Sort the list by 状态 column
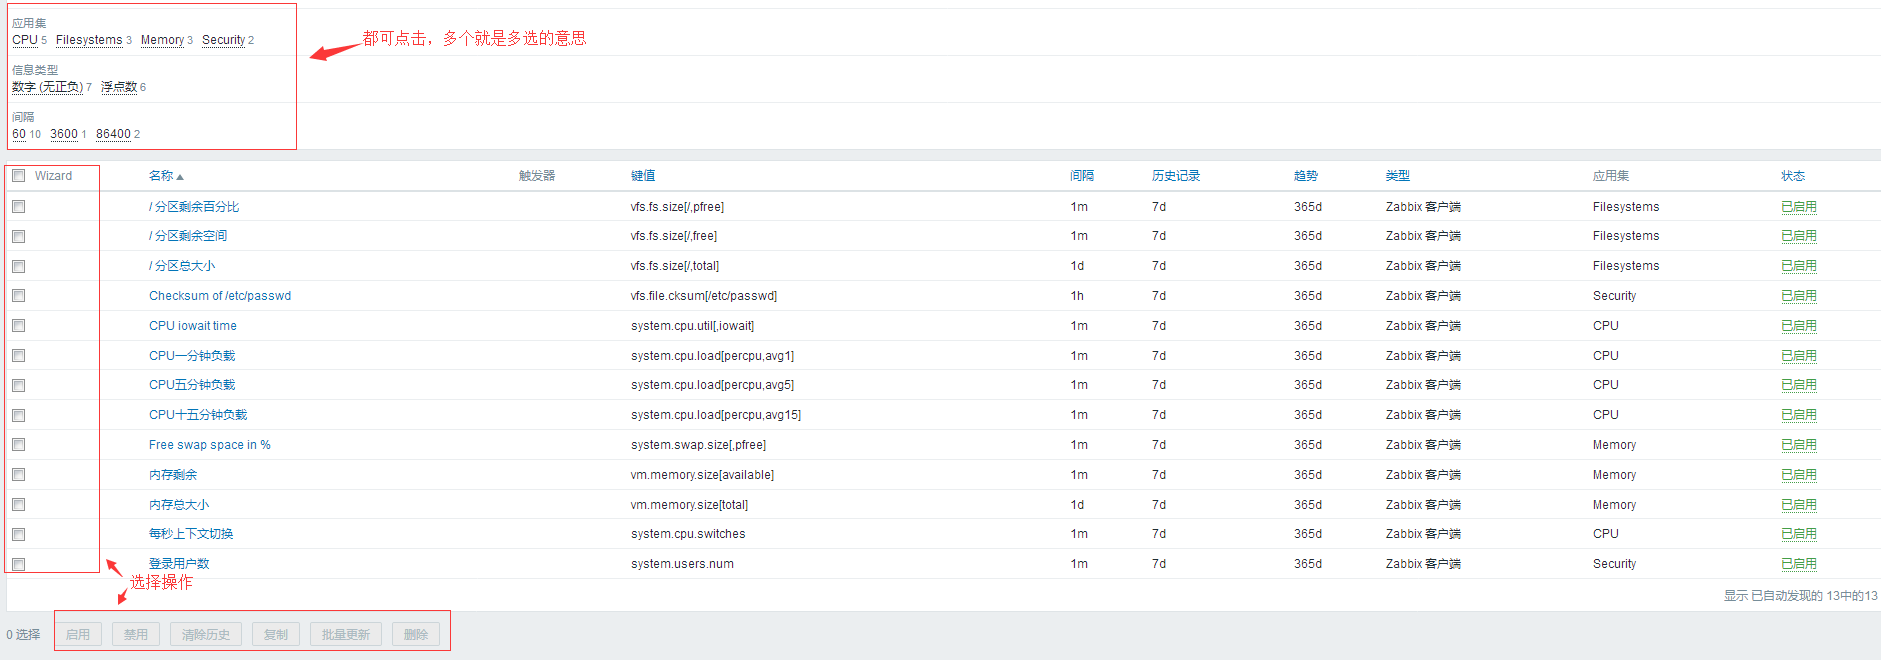1881x660 pixels. pyautogui.click(x=1792, y=176)
